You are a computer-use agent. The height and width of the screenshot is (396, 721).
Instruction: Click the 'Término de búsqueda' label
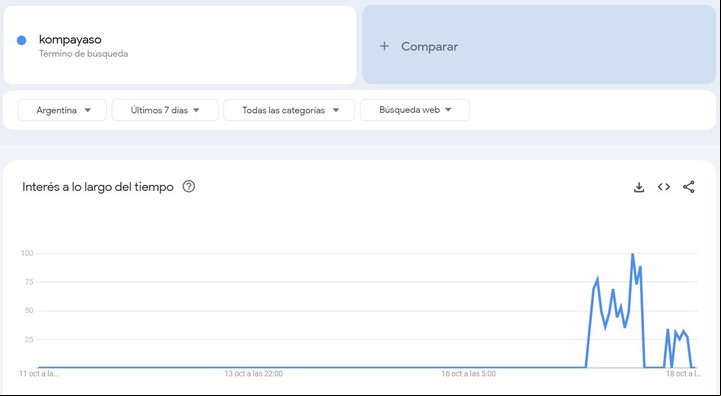(83, 54)
